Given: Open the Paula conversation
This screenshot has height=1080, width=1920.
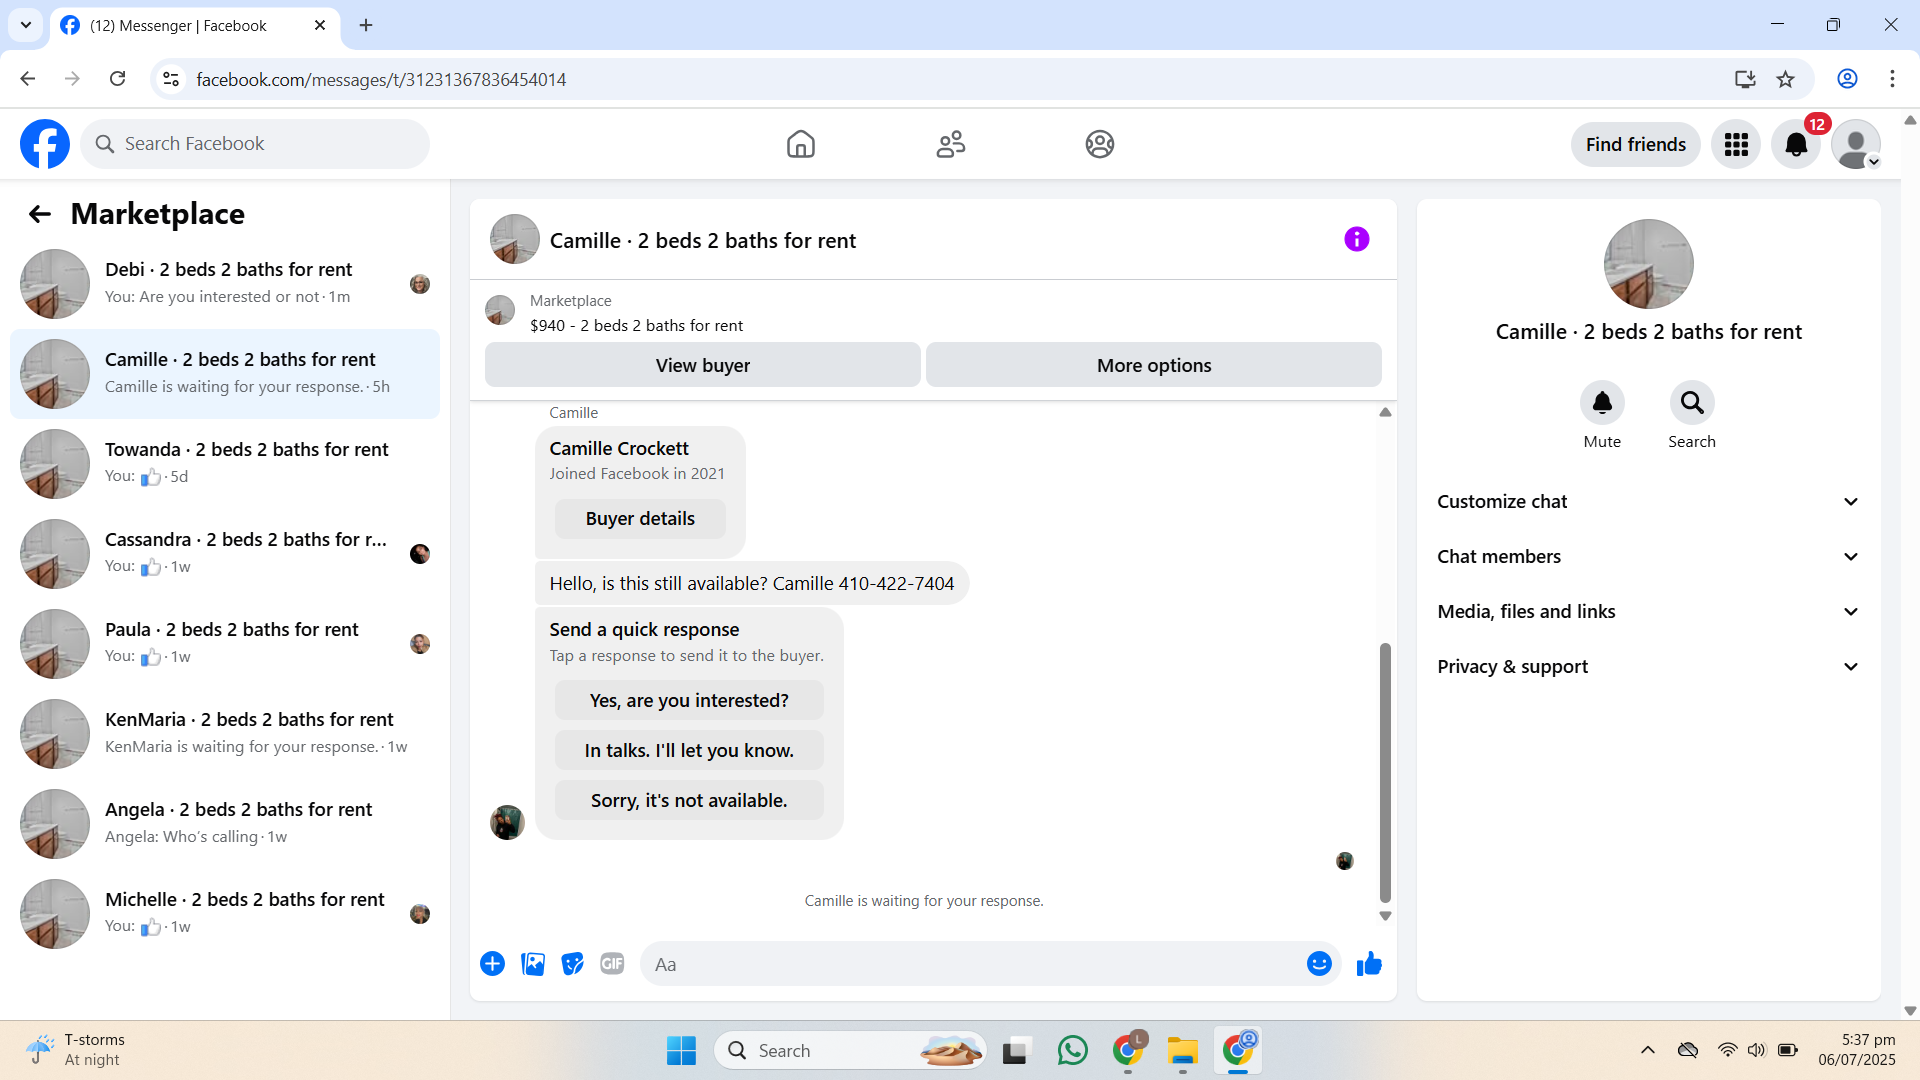Looking at the screenshot, I should pos(225,644).
